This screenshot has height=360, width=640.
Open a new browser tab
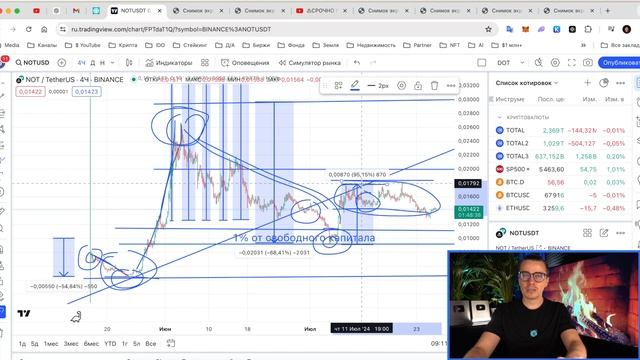(x=608, y=11)
